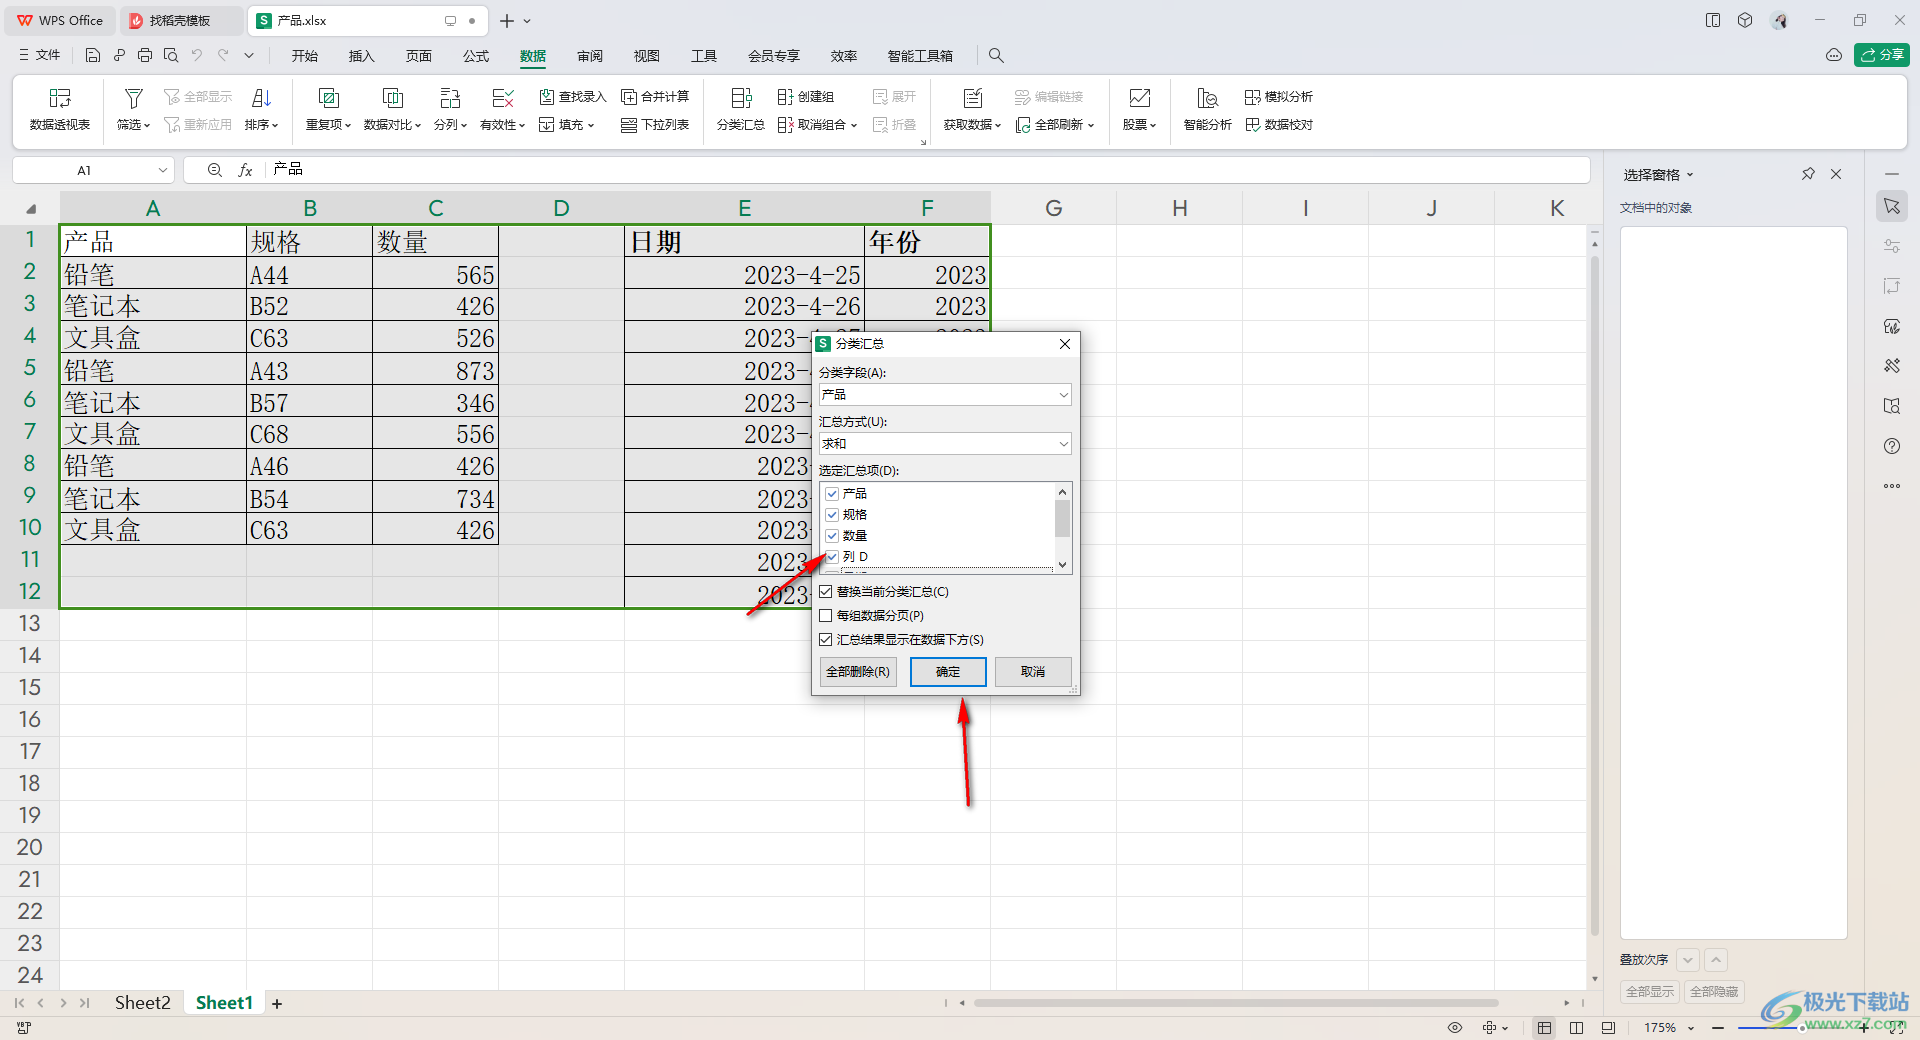Expand the 选择窗格 dropdown
1920x1040 pixels.
(1690, 175)
